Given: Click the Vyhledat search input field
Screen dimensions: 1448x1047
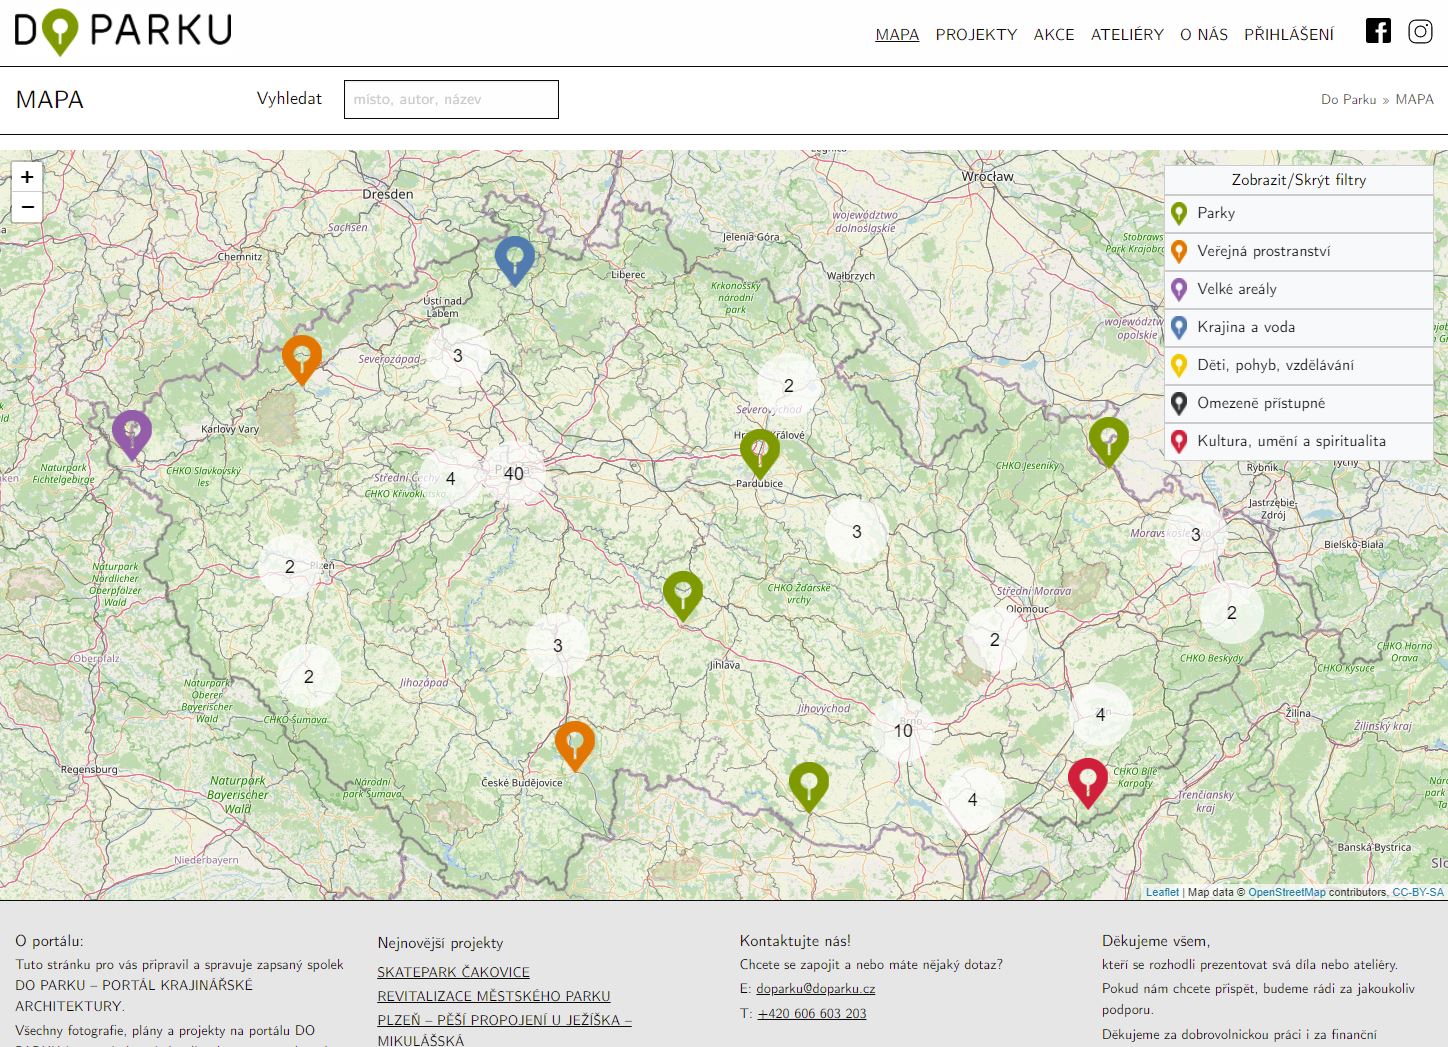Looking at the screenshot, I should 451,99.
